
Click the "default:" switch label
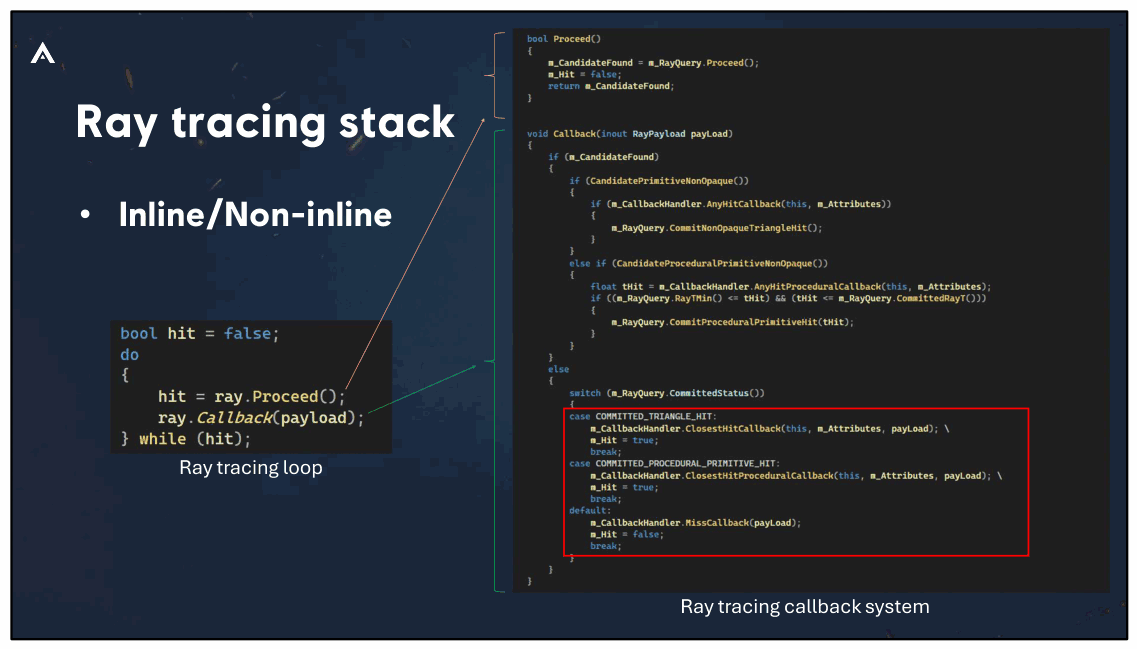coord(590,511)
